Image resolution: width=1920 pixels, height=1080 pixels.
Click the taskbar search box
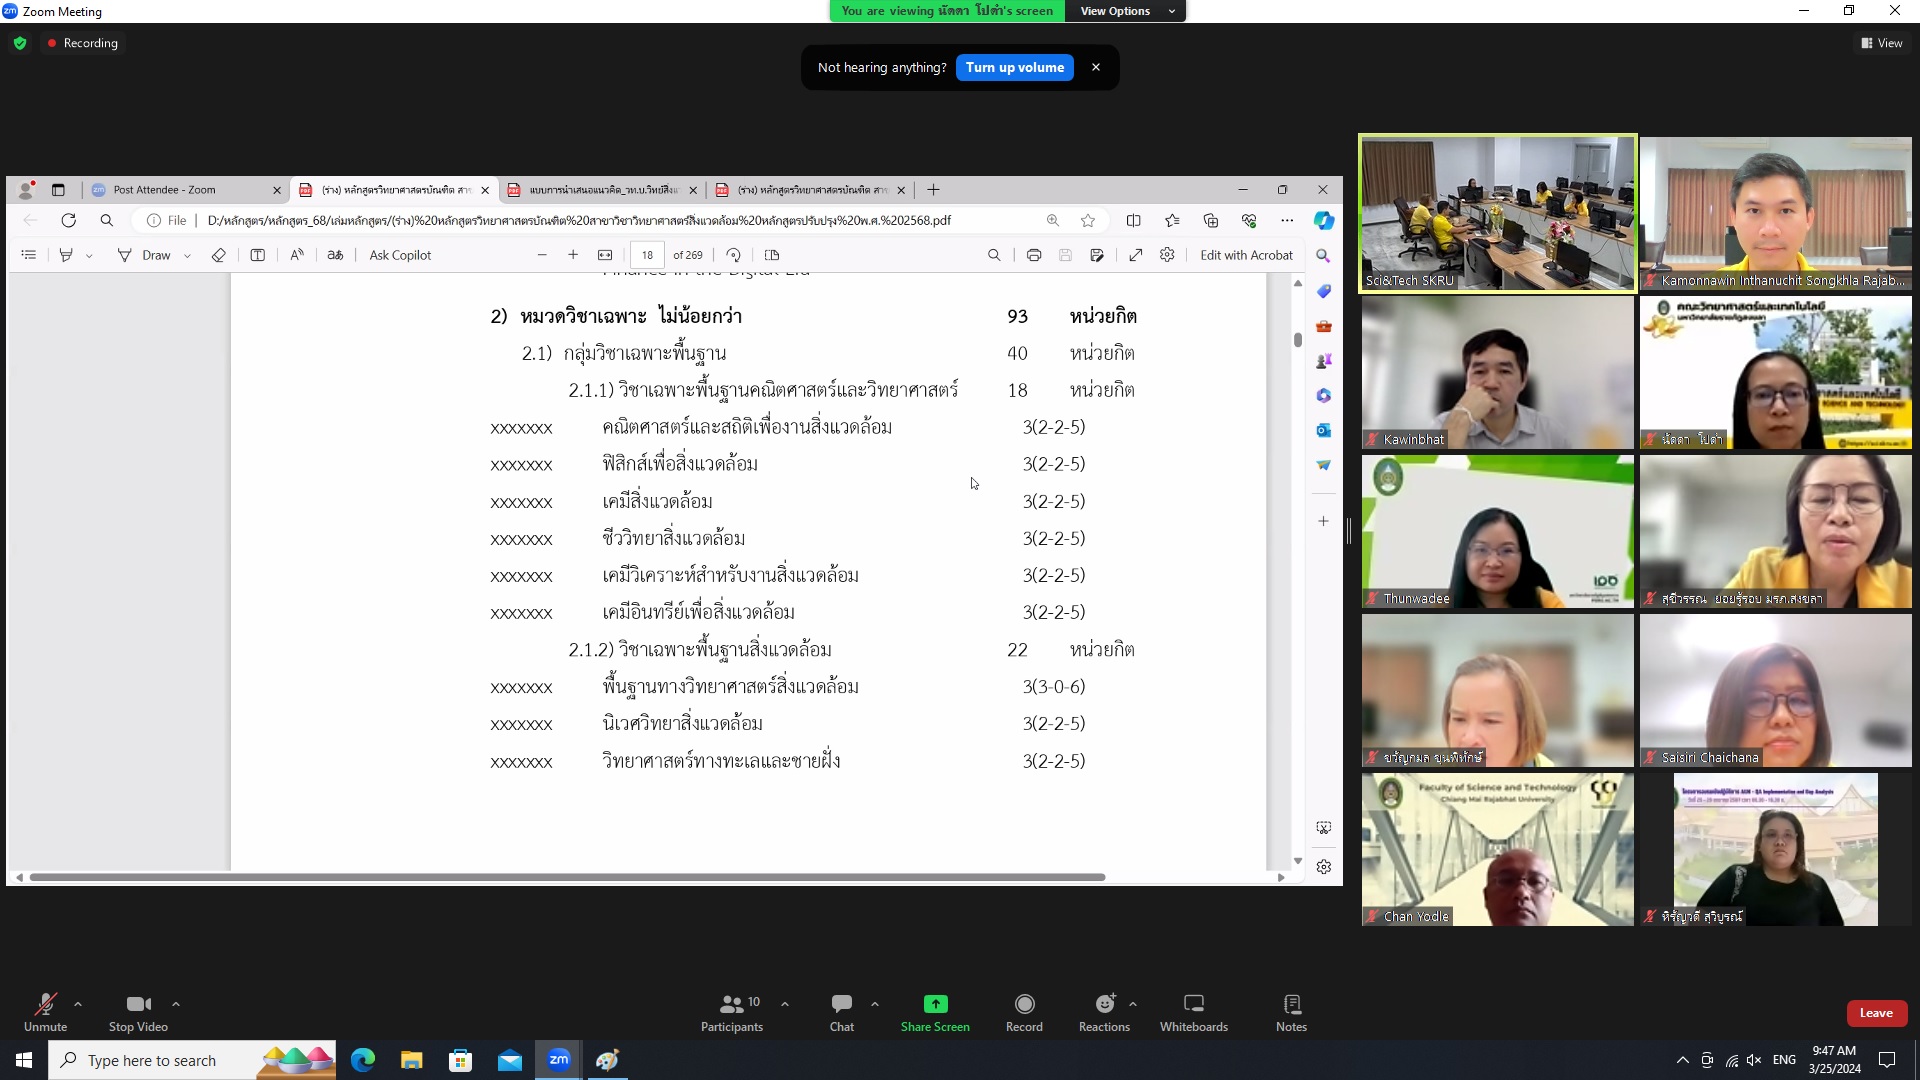(x=193, y=1060)
